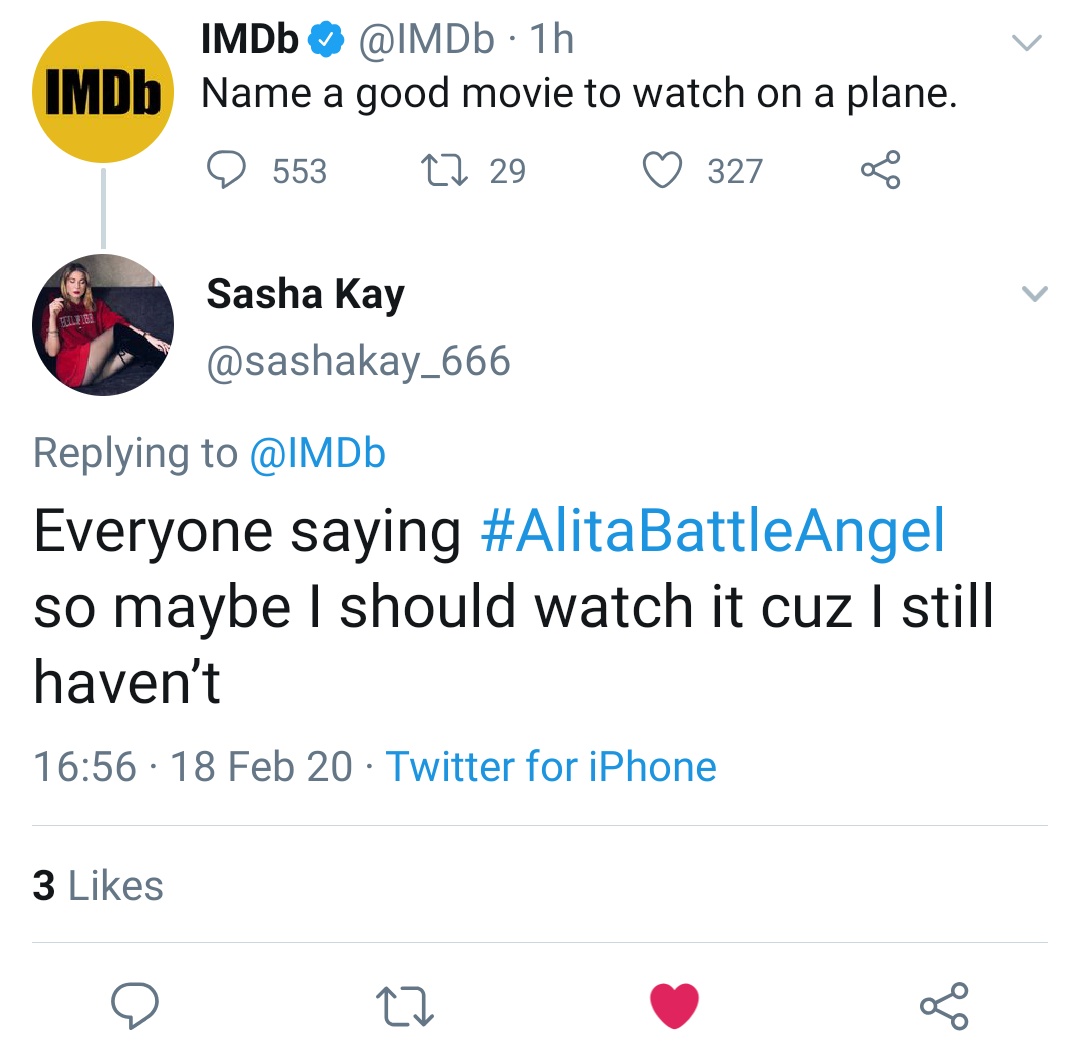Open the Sasha Kay display name
This screenshot has width=1080, height=1060.
[x=305, y=294]
